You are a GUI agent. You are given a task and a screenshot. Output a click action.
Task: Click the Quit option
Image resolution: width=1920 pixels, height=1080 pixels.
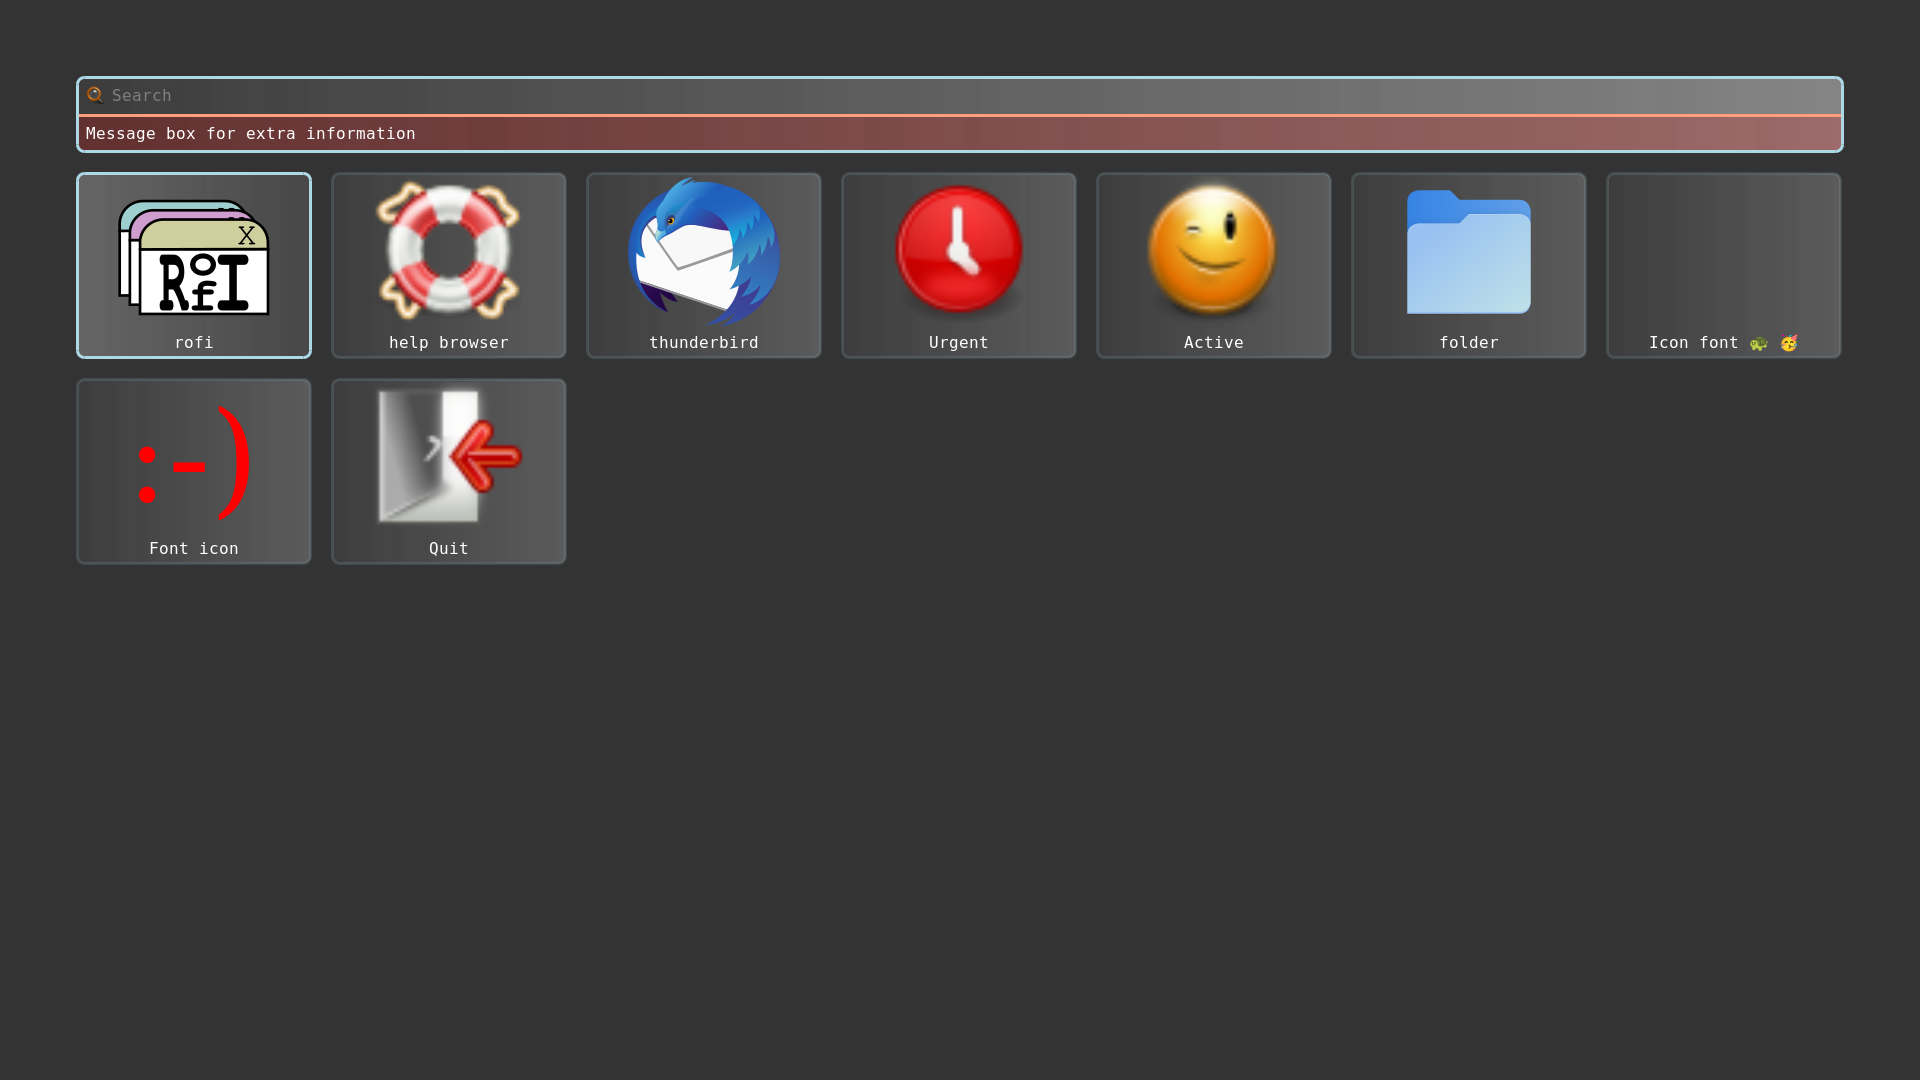(x=448, y=471)
